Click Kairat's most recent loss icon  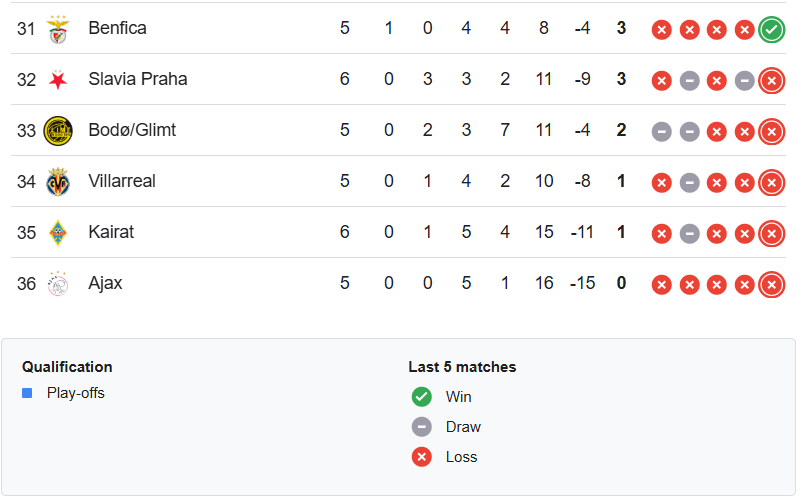tap(771, 233)
